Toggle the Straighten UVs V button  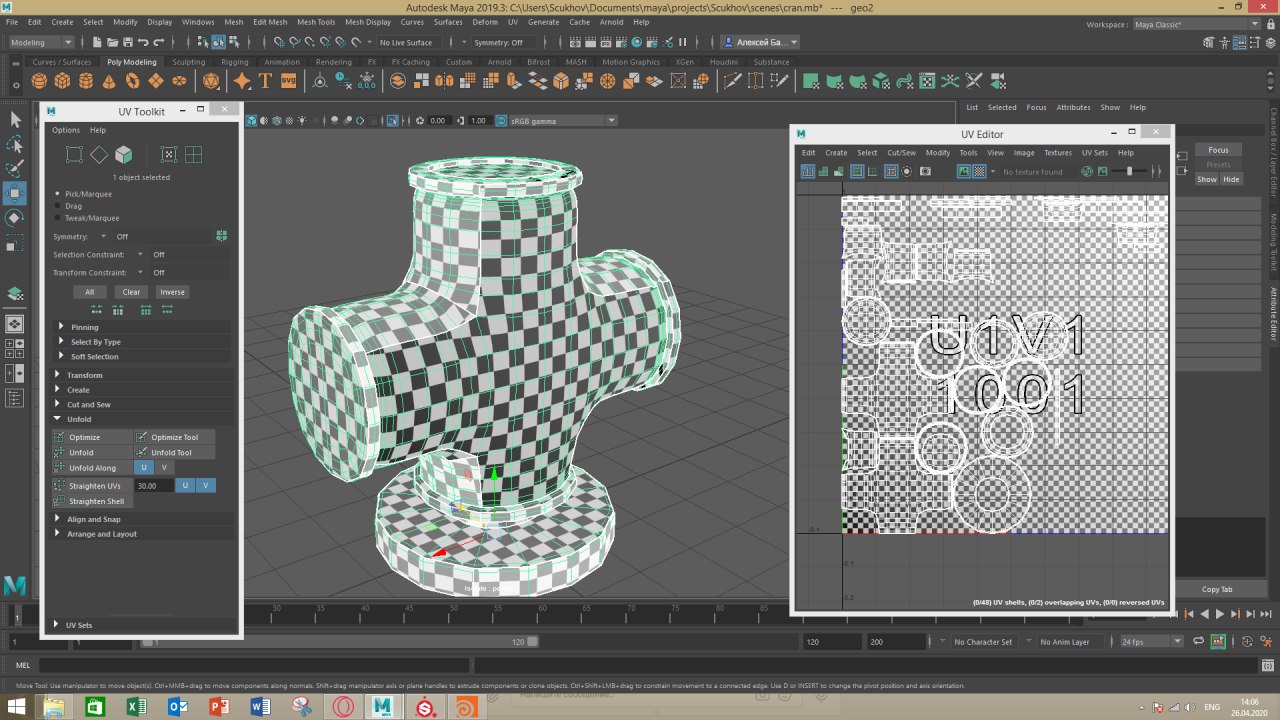point(205,485)
